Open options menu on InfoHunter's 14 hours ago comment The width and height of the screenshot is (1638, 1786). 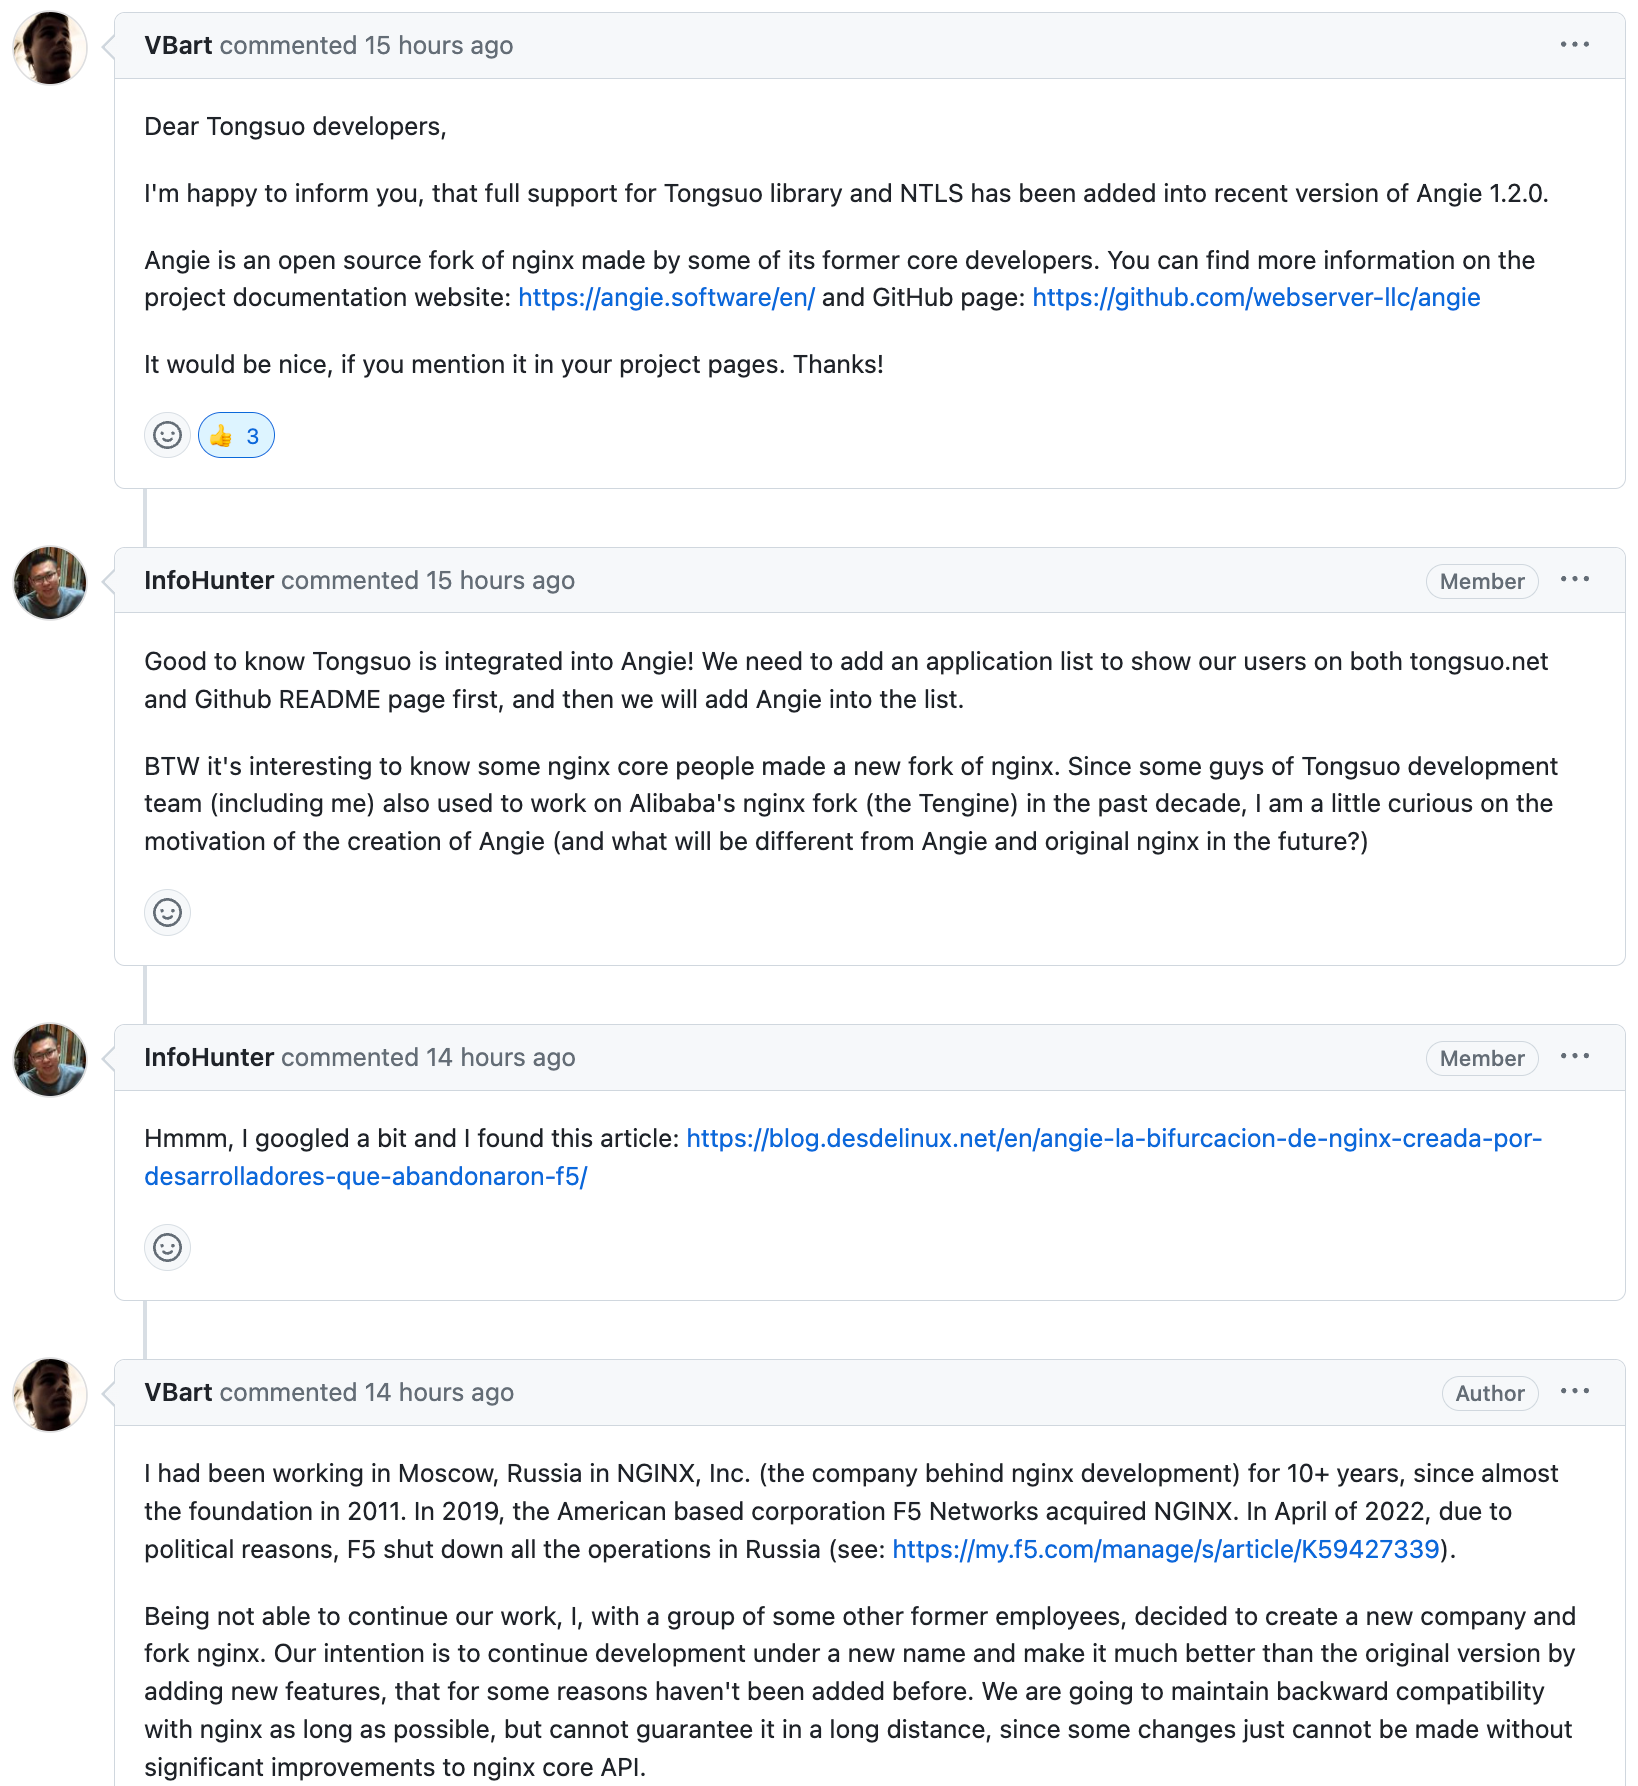pyautogui.click(x=1574, y=1057)
